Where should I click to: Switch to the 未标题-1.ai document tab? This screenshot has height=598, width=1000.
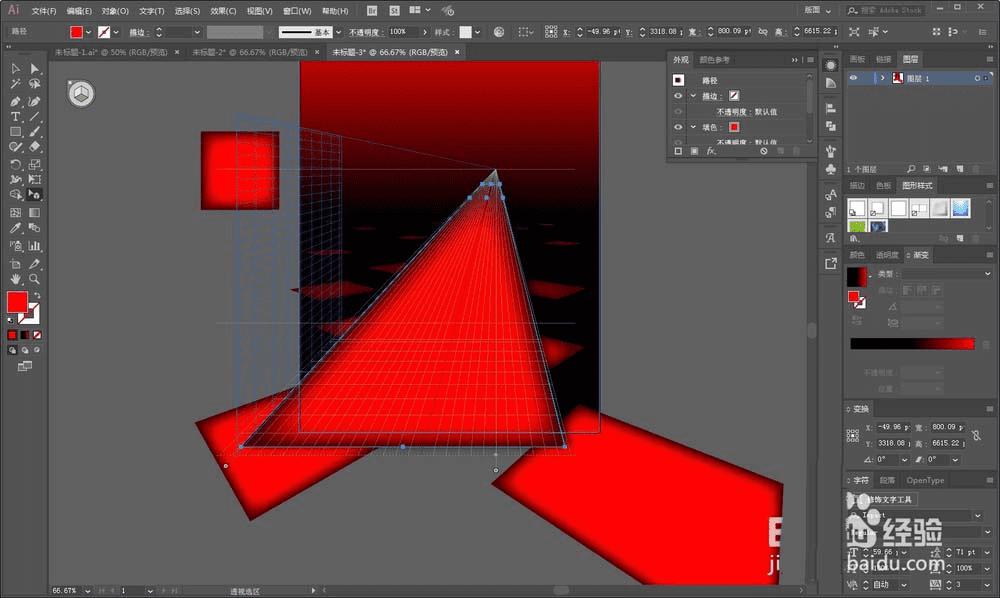click(111, 52)
